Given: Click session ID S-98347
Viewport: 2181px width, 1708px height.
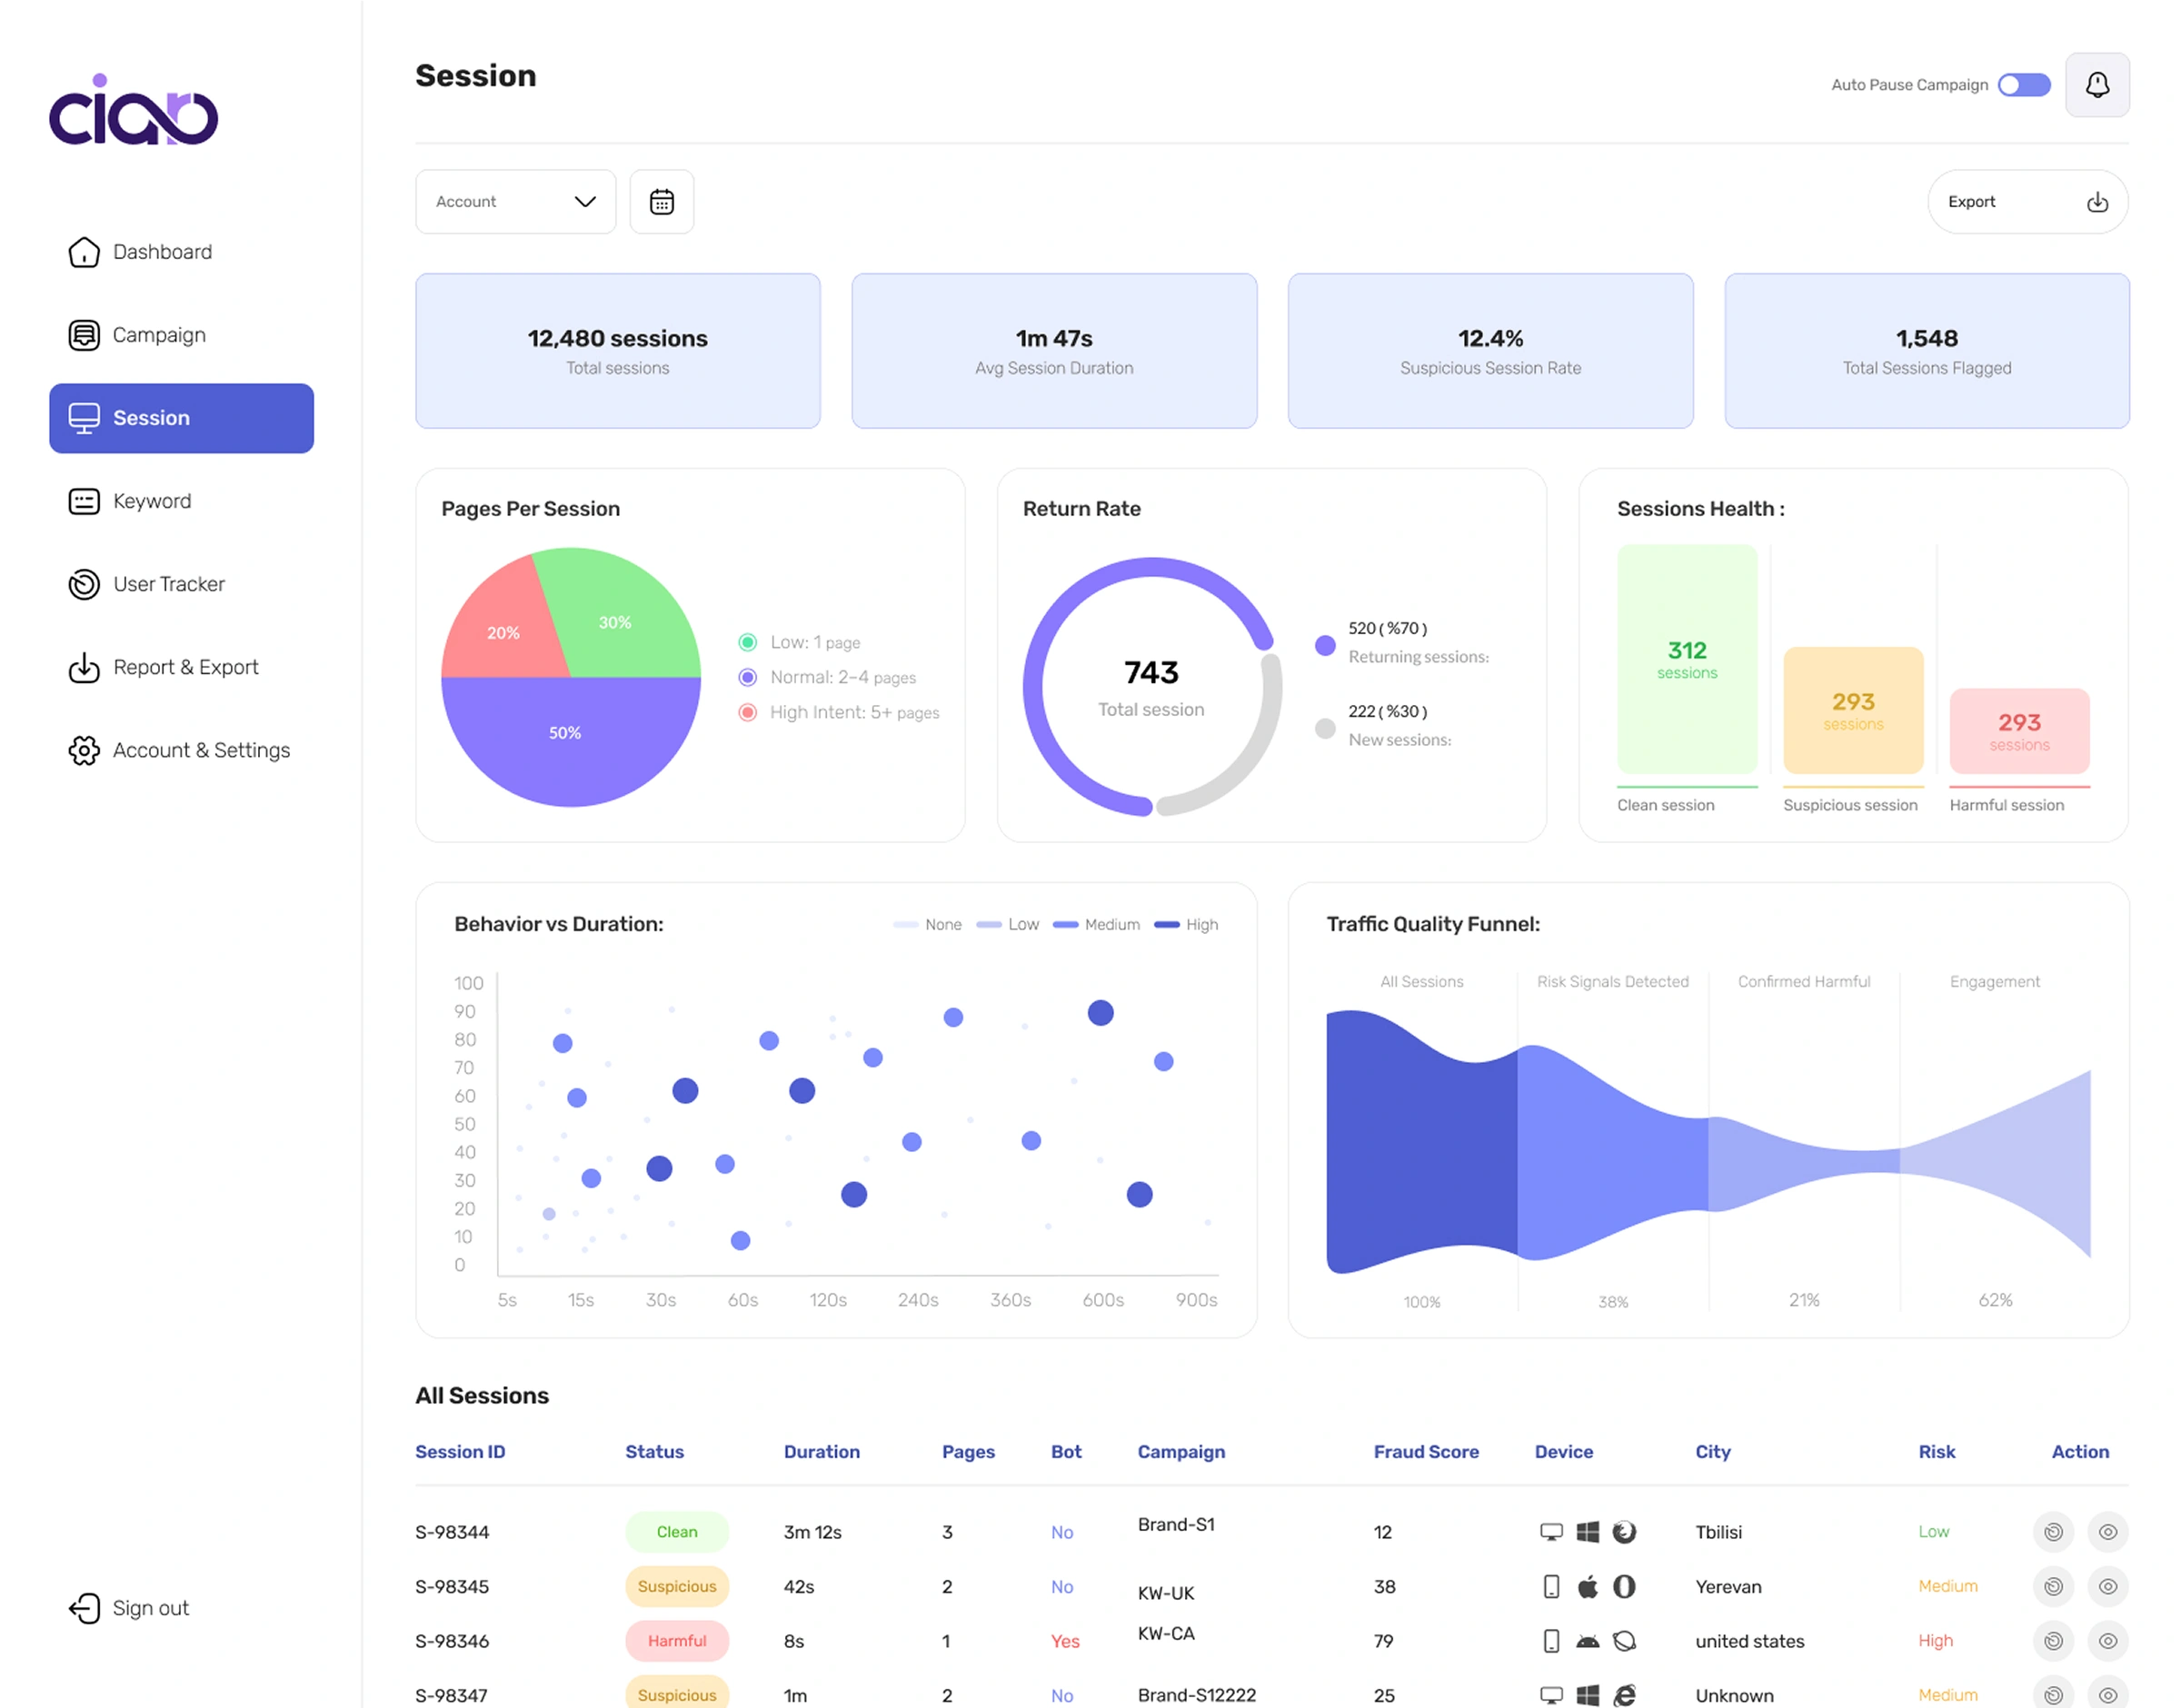Looking at the screenshot, I should pos(451,1695).
